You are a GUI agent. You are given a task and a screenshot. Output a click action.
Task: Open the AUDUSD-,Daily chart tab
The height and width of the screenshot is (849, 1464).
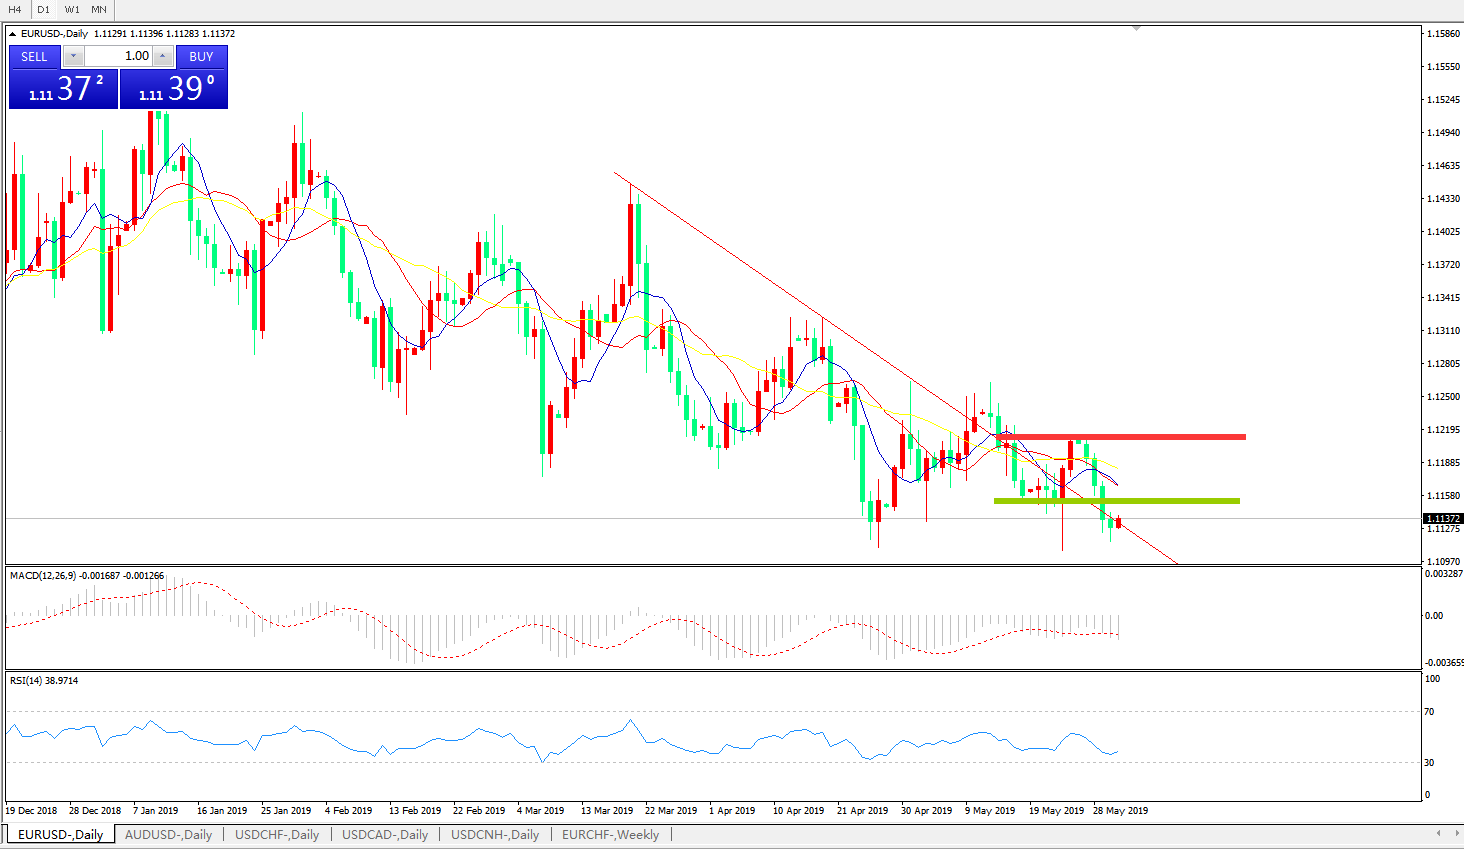pos(168,834)
